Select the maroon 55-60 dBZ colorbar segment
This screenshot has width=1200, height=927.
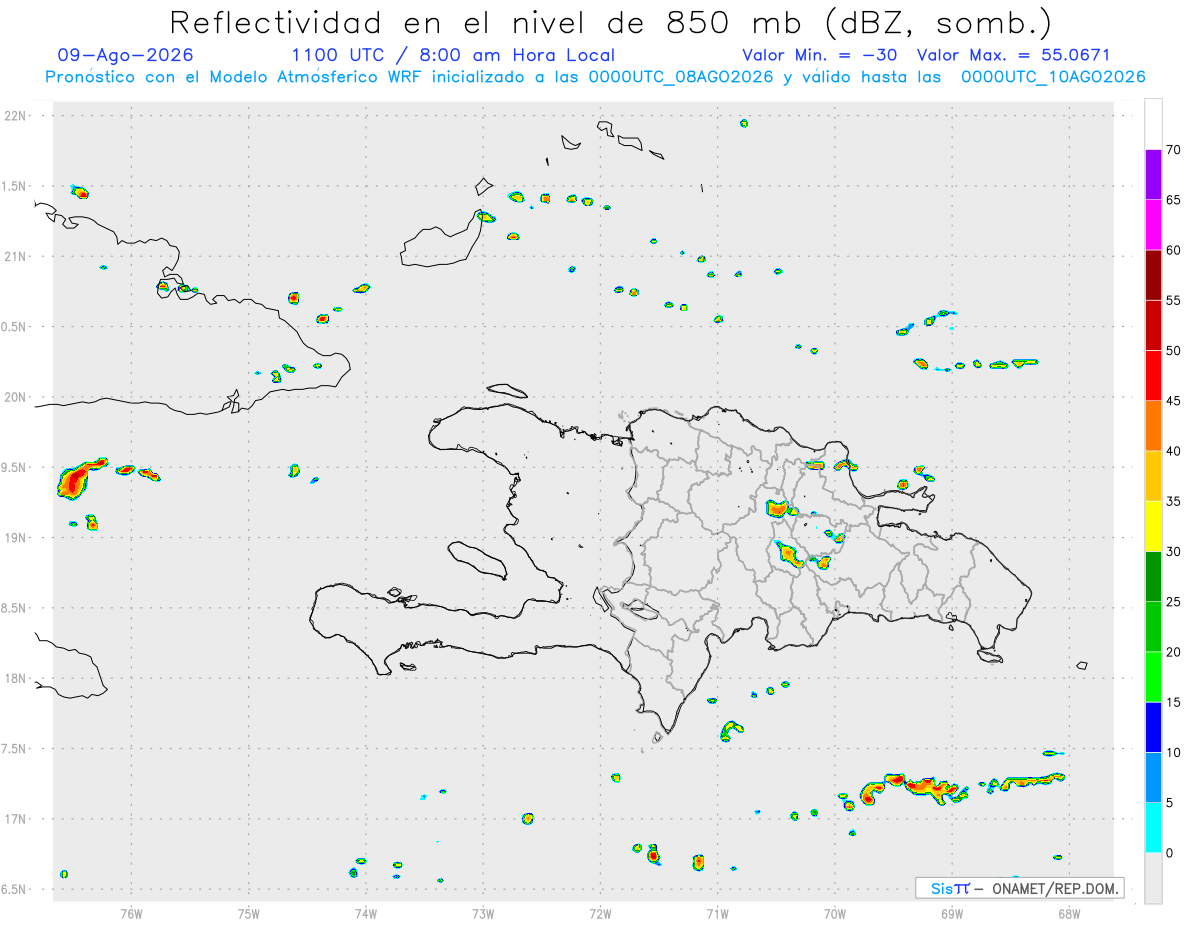[x=1153, y=275]
